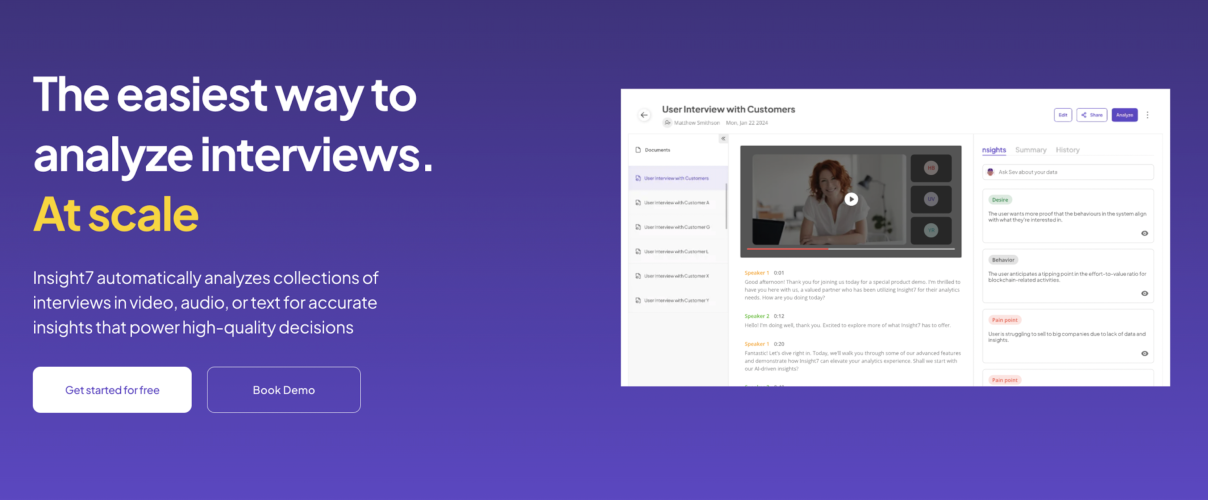Open 'User Interview with Customer L' document
This screenshot has width=1208, height=500.
pyautogui.click(x=678, y=251)
